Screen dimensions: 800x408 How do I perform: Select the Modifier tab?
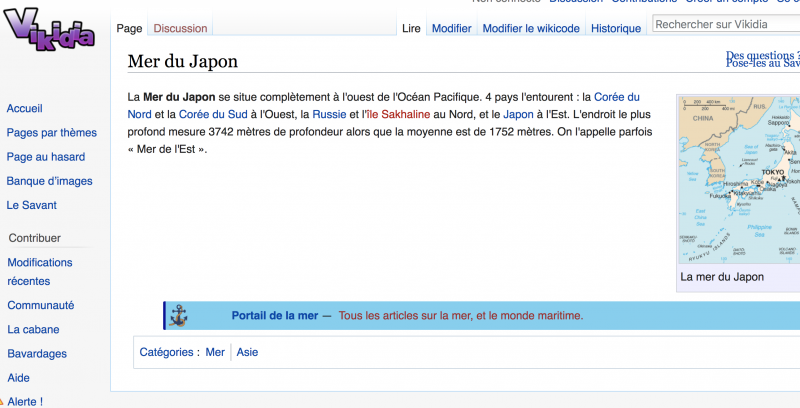tap(451, 29)
